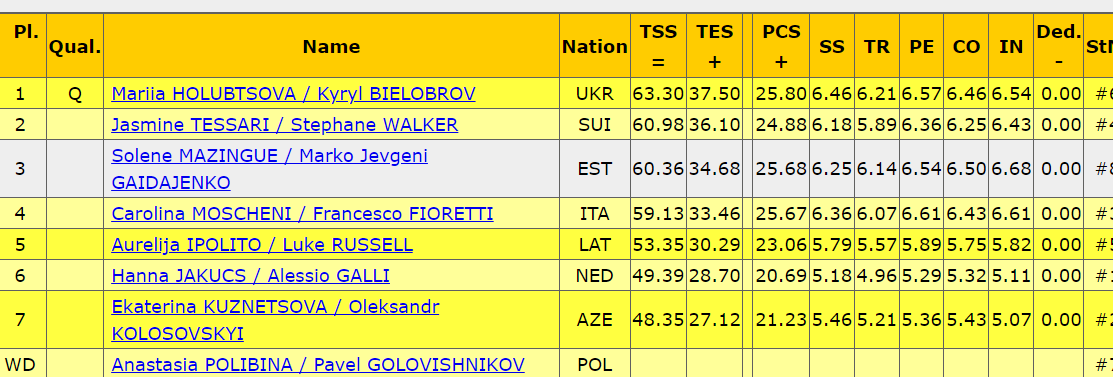Open Aurelija IPOLITO / Luke RUSSELL link
The image size is (1113, 377).
coord(262,245)
